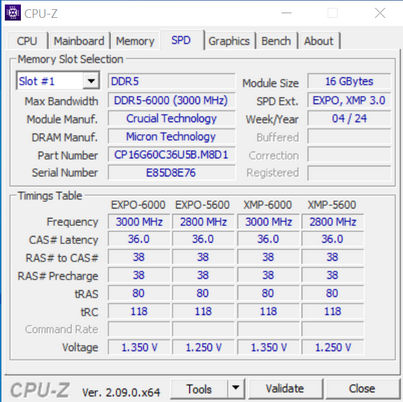Screen dimensions: 403x402
Task: Minimize the CPU-Z window
Action: [286, 13]
